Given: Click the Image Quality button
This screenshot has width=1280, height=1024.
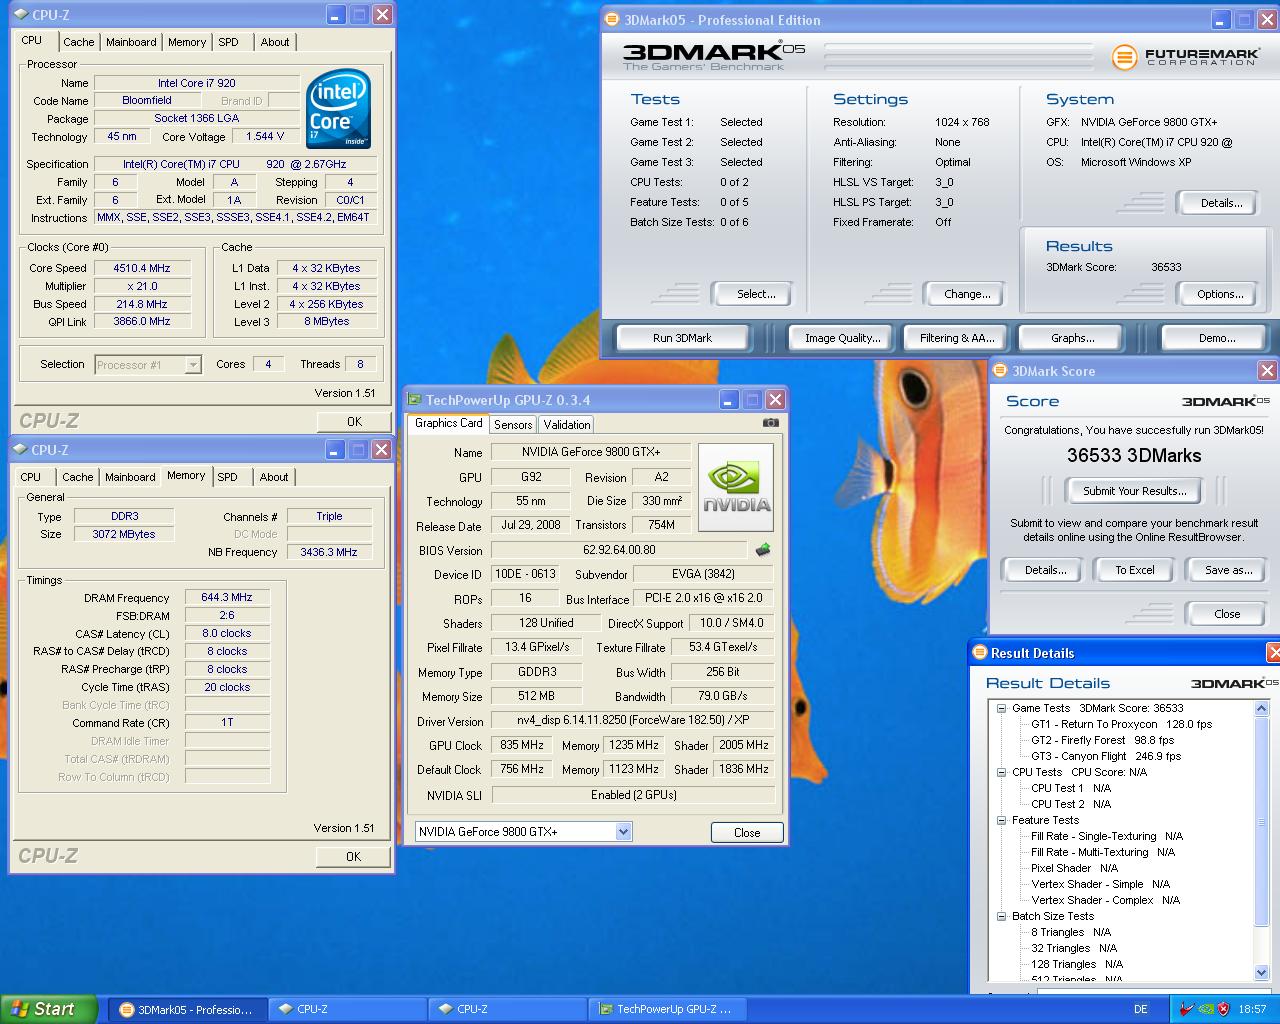Looking at the screenshot, I should (843, 338).
